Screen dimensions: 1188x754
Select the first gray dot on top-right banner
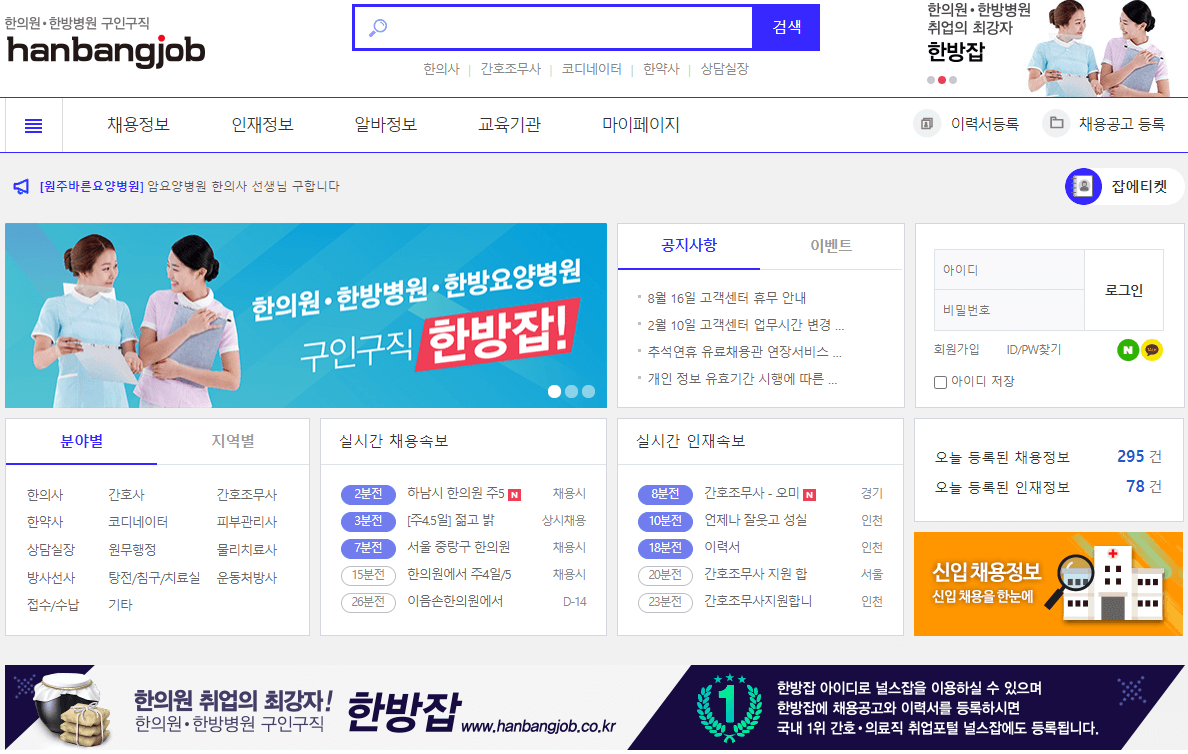[930, 80]
